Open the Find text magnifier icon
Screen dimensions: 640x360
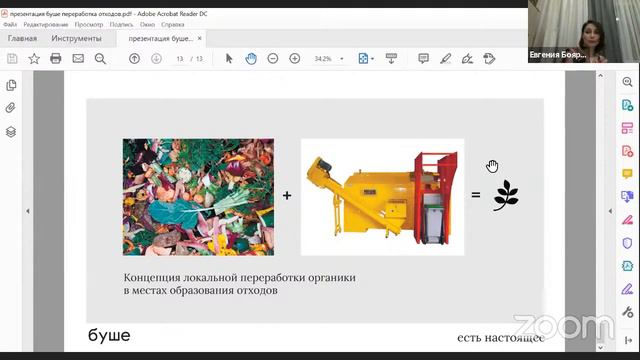(x=100, y=59)
